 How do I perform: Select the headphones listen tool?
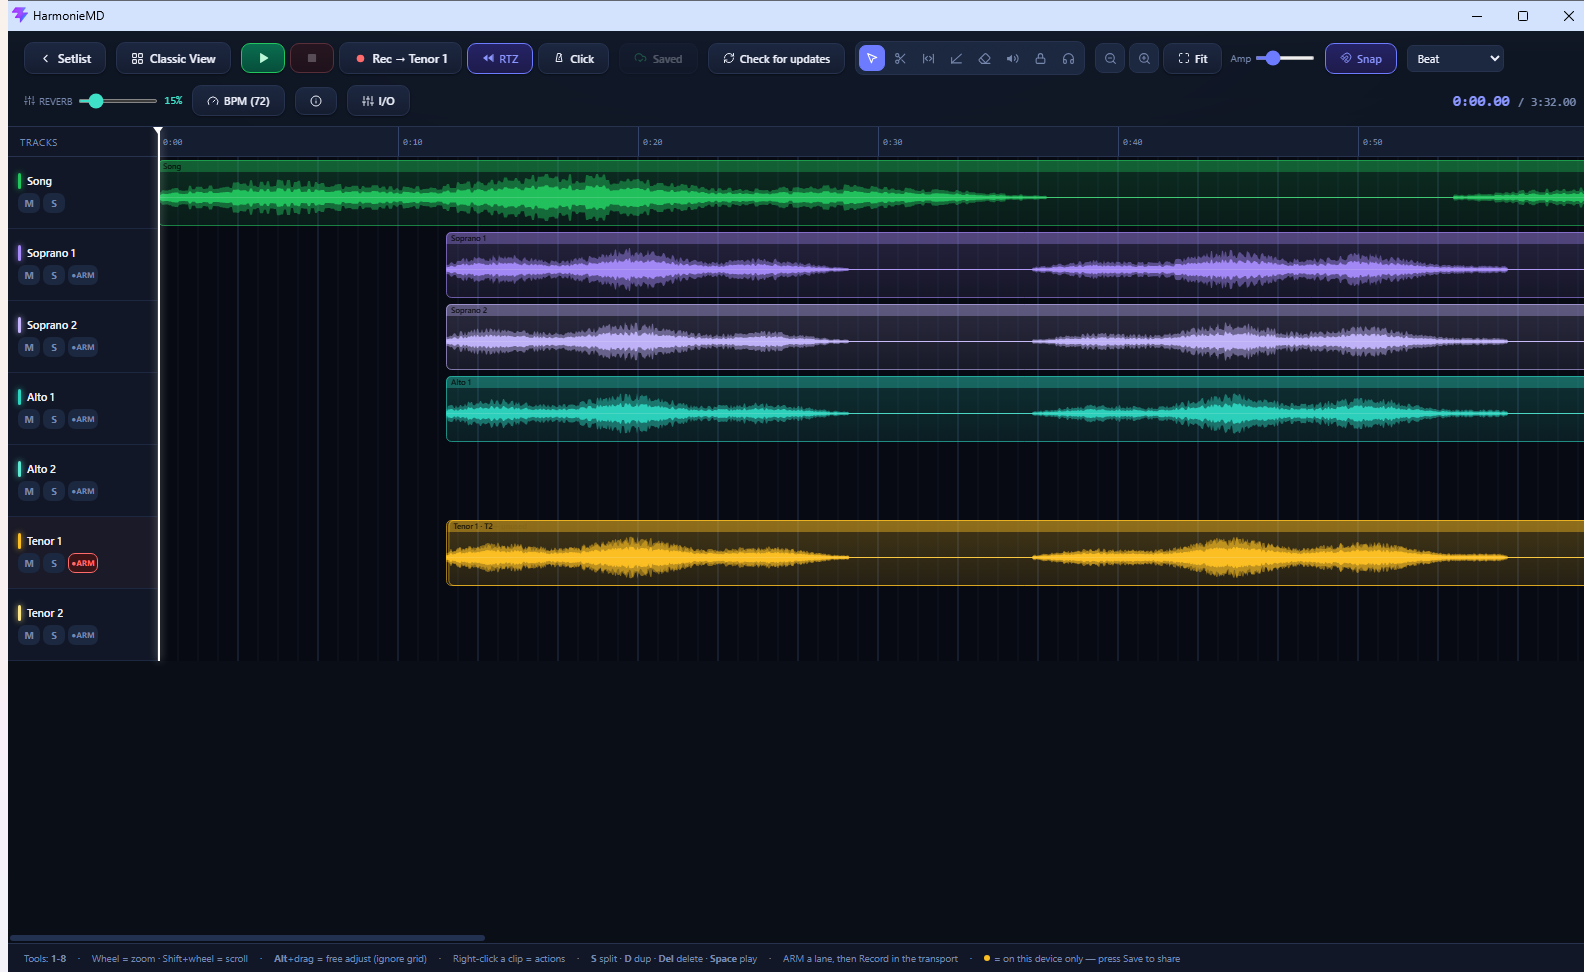[1068, 59]
